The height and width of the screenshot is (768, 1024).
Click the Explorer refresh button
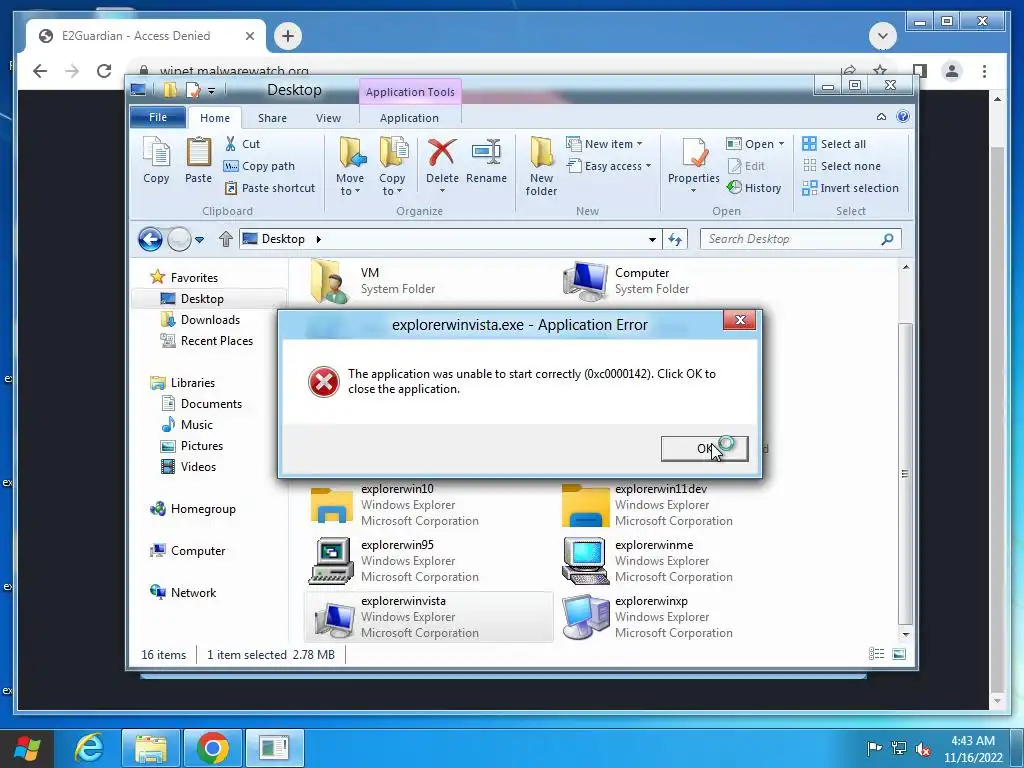coord(675,240)
